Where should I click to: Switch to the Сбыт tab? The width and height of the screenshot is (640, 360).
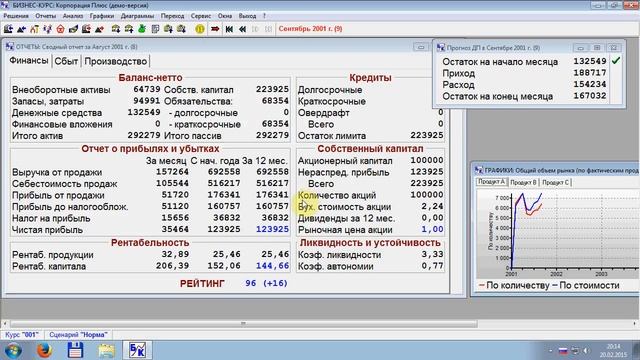click(66, 61)
